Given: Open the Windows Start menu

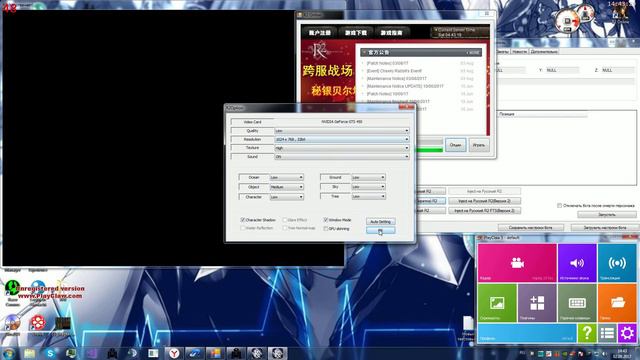Looking at the screenshot, I should click(9, 353).
